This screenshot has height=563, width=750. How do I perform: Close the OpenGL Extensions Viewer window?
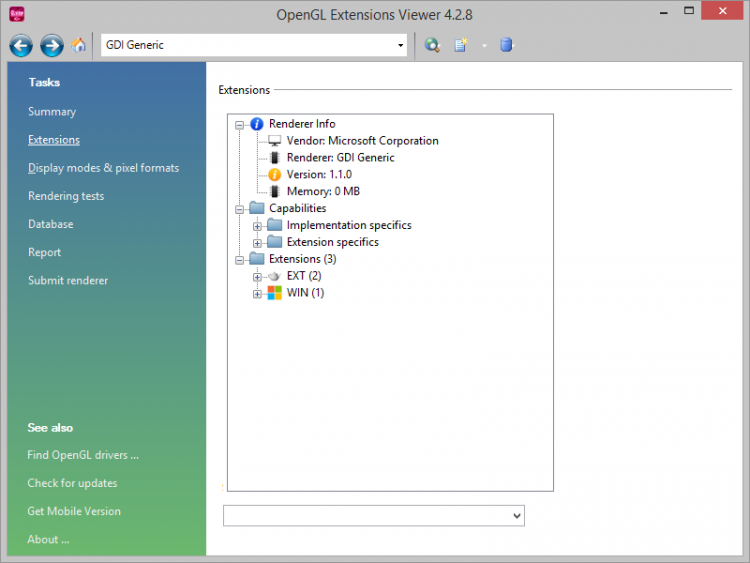[722, 11]
